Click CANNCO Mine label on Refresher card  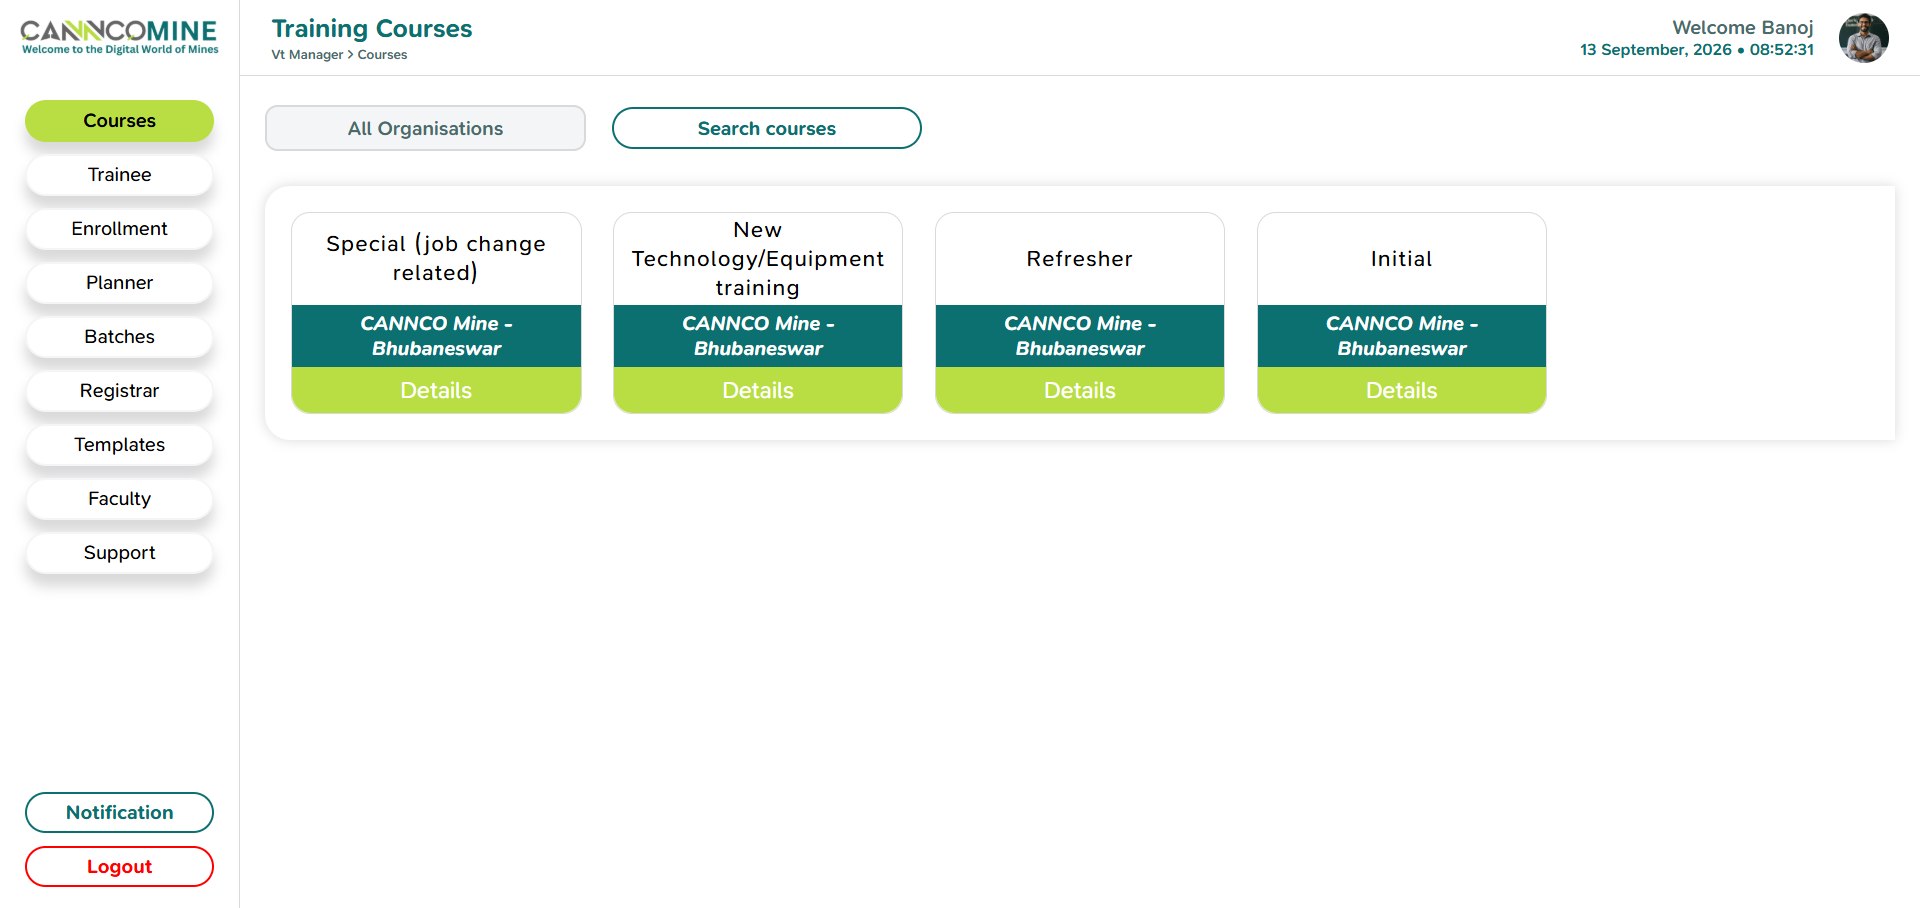click(x=1080, y=336)
